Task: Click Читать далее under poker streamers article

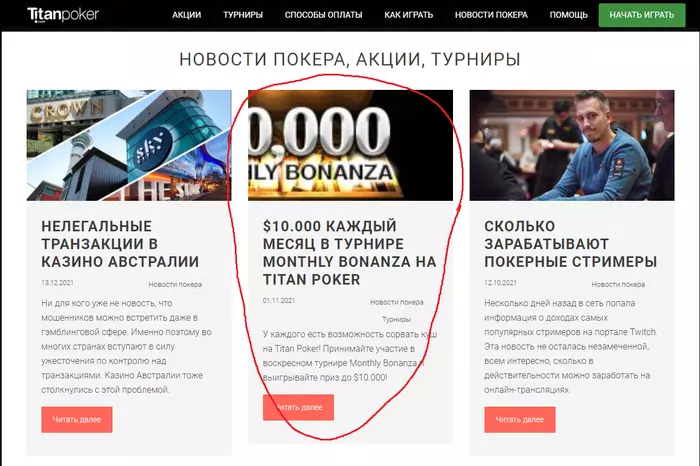Action: click(x=520, y=420)
